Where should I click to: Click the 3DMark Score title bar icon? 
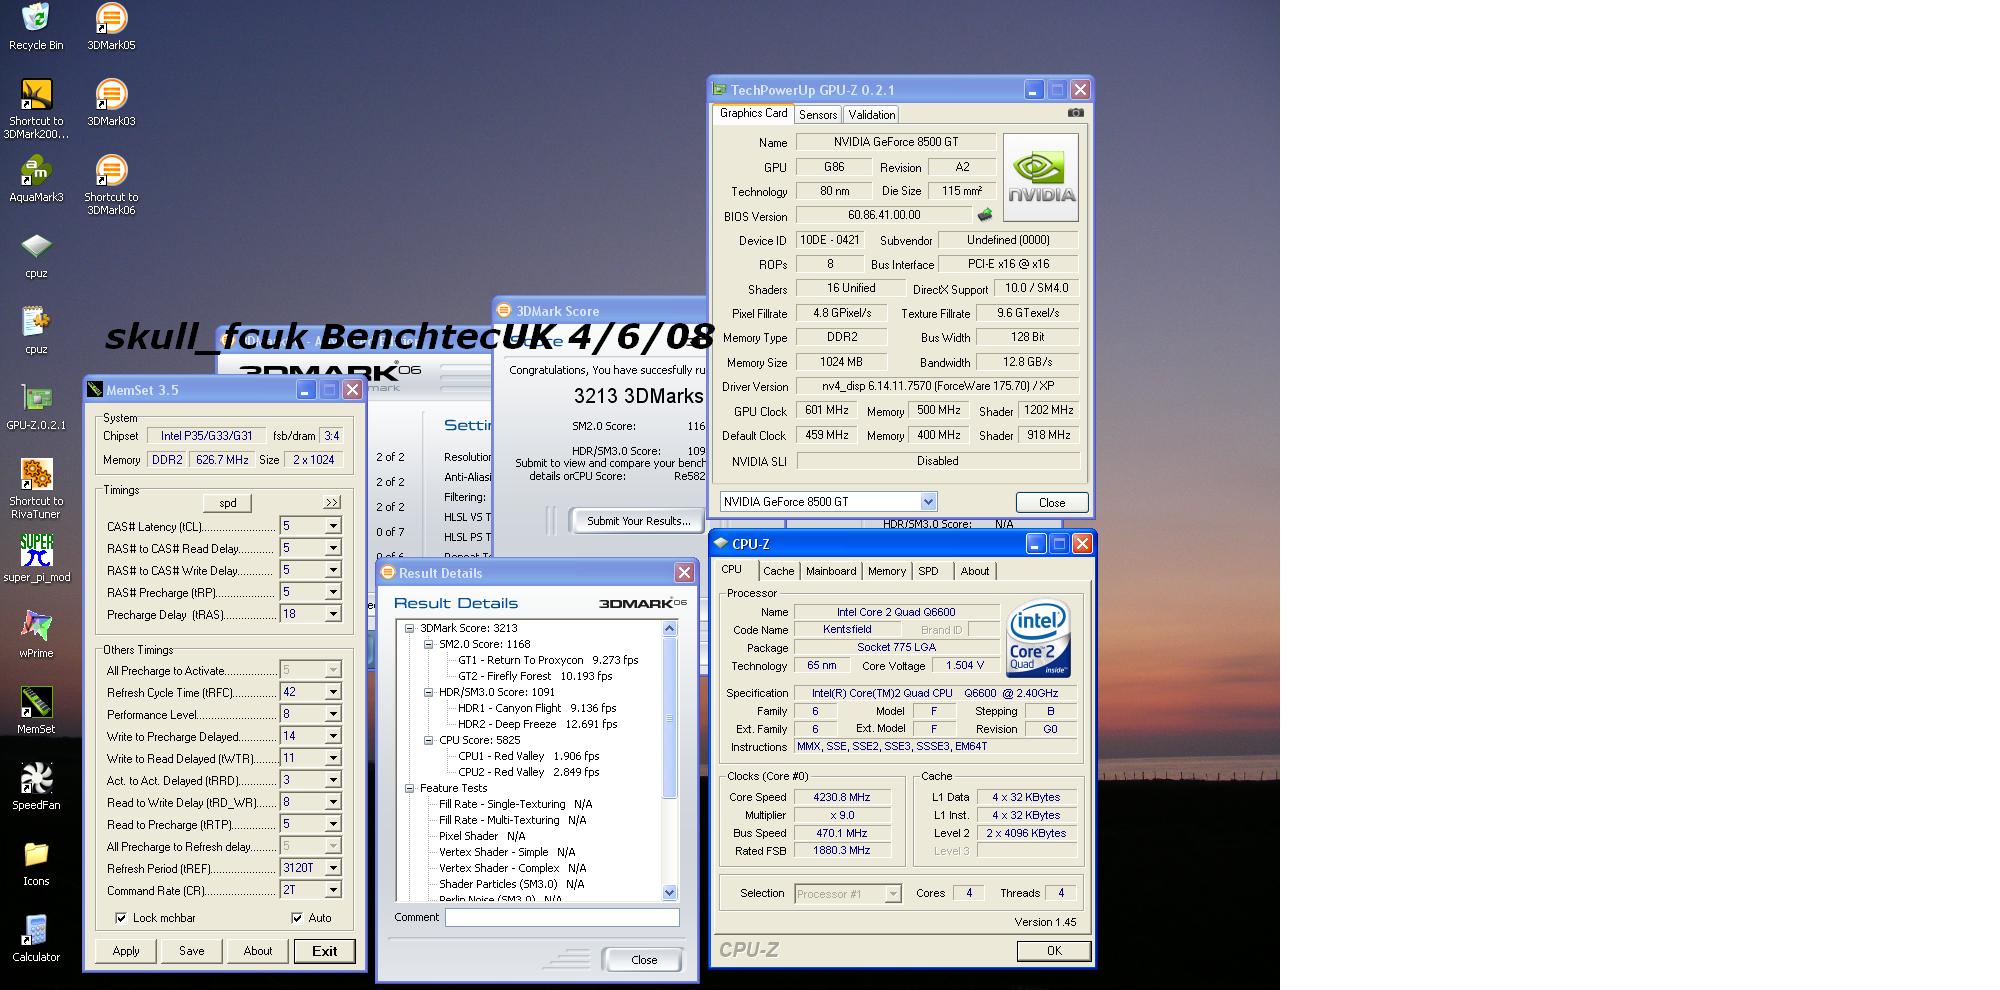(505, 311)
